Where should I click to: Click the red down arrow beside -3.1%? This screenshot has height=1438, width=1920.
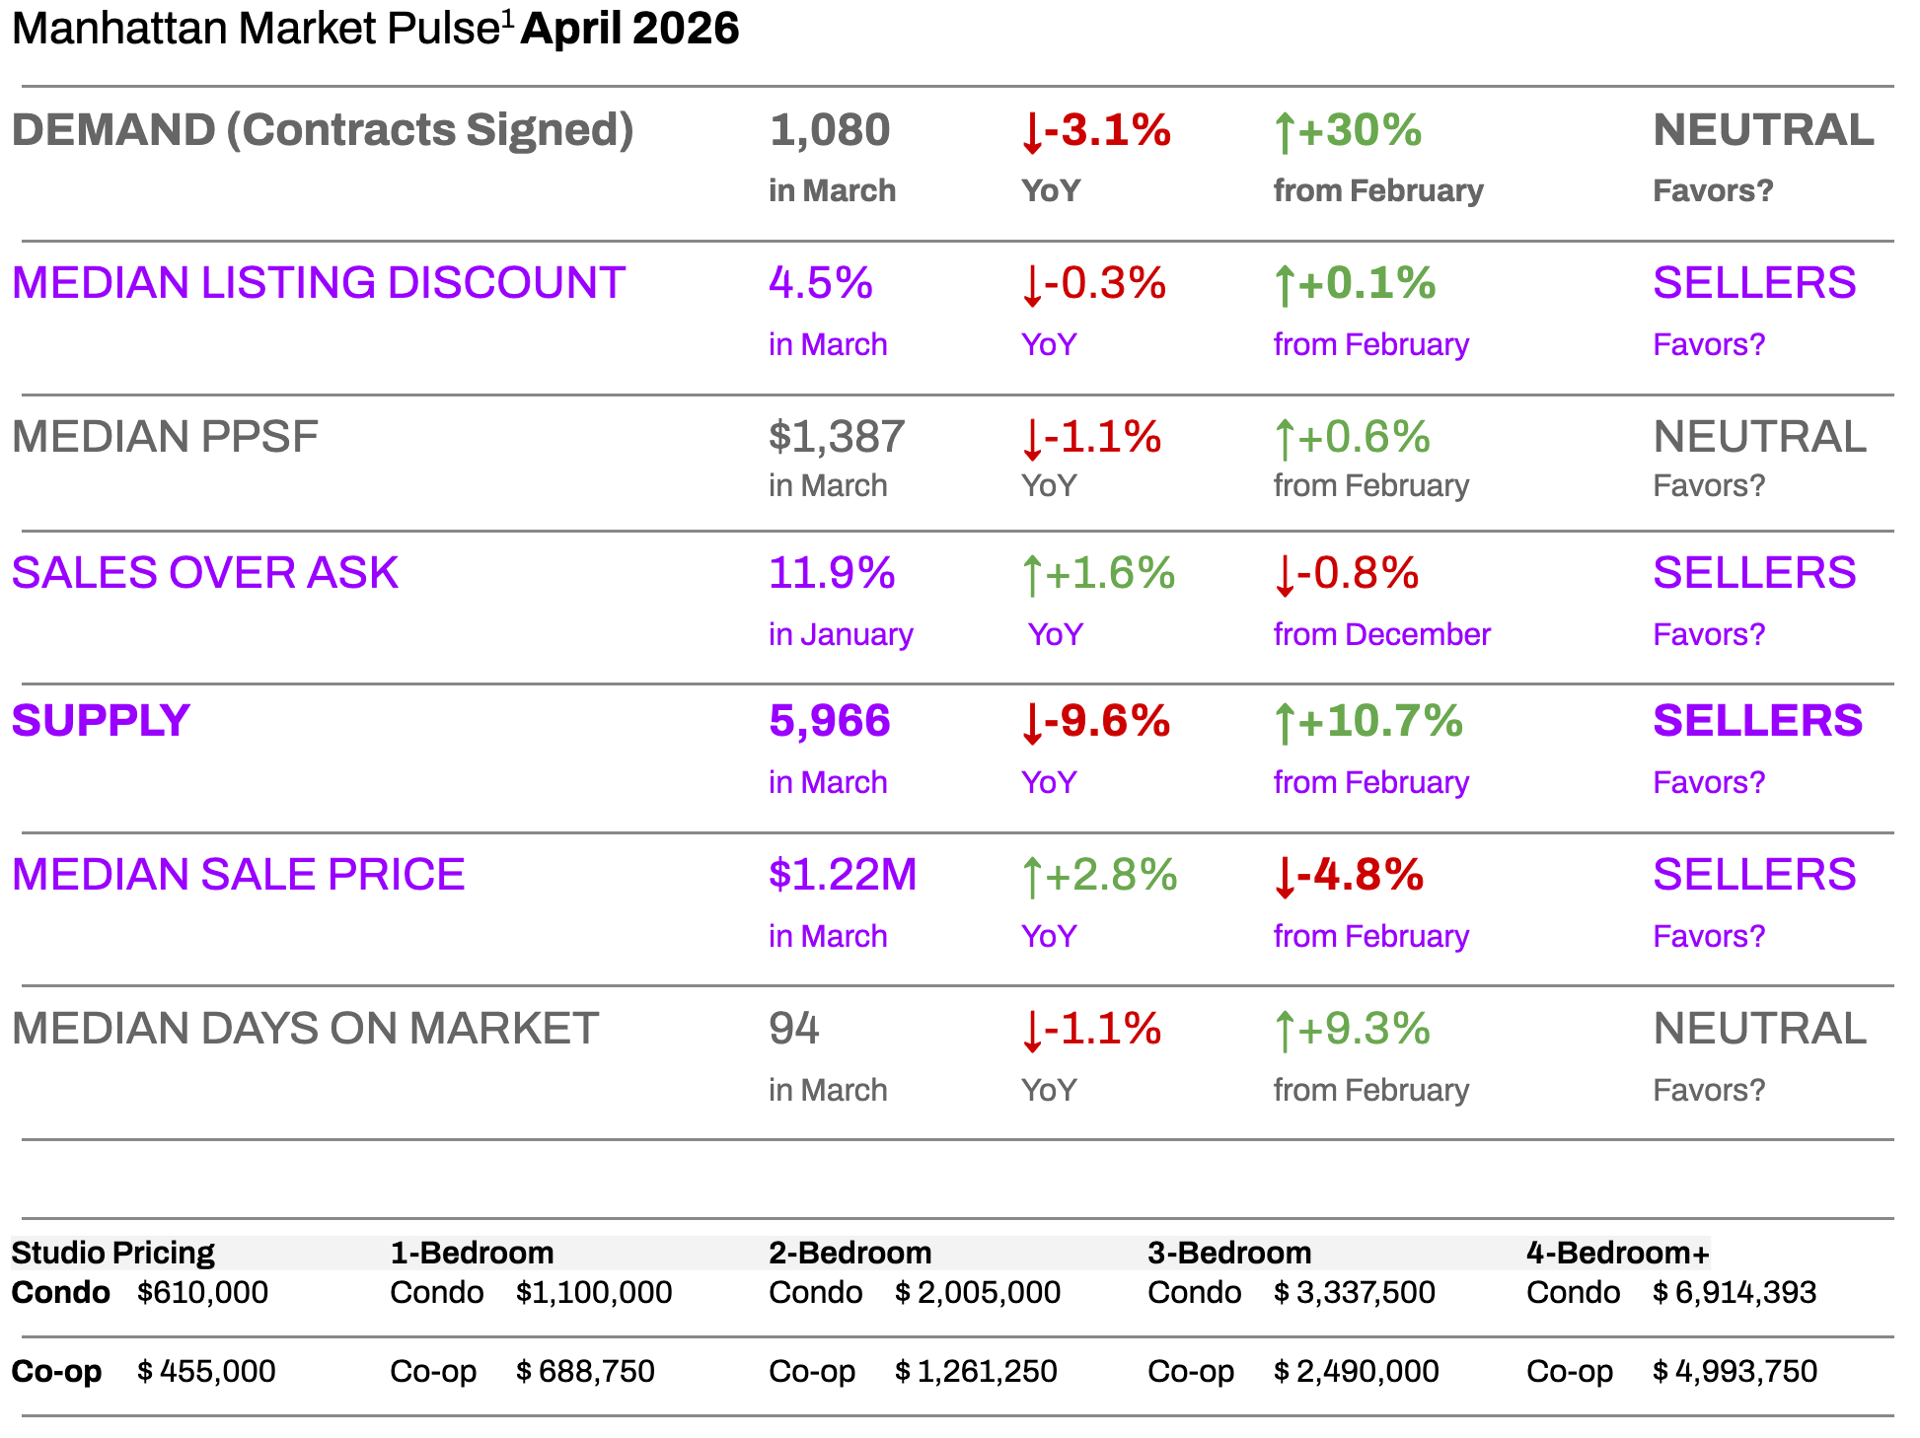coord(1032,133)
